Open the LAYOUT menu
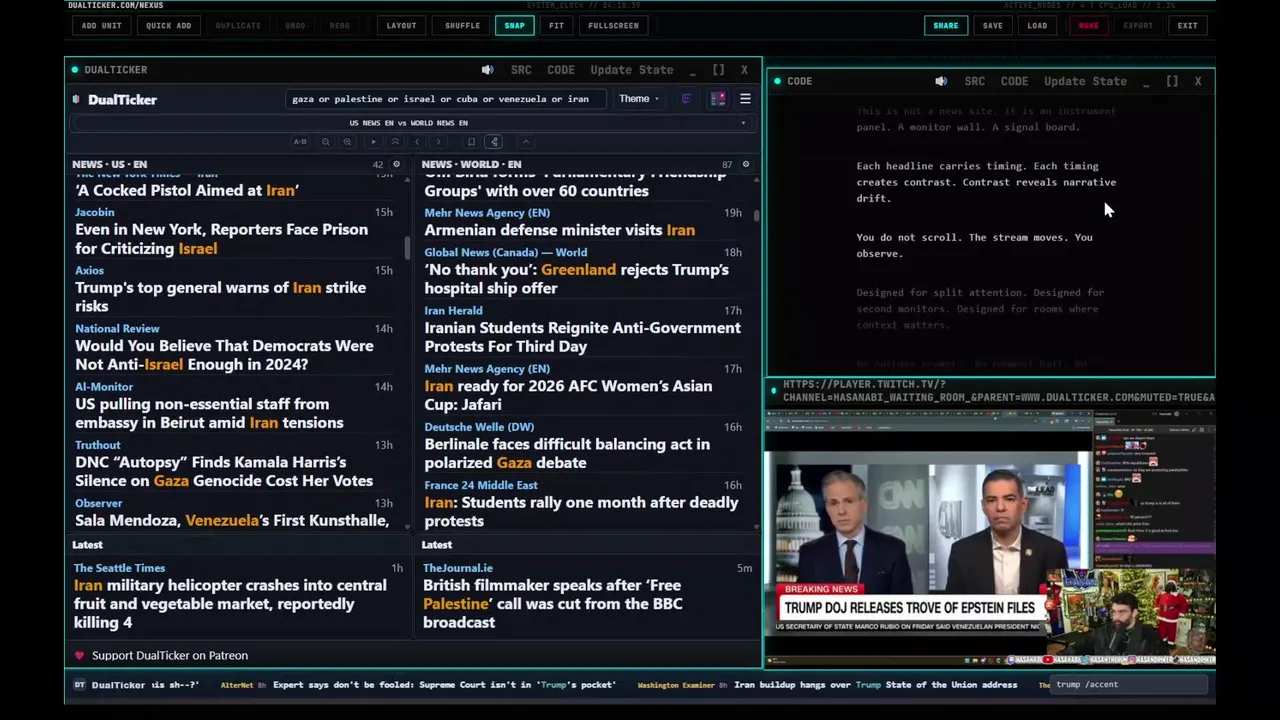Viewport: 1280px width, 720px height. (401, 25)
